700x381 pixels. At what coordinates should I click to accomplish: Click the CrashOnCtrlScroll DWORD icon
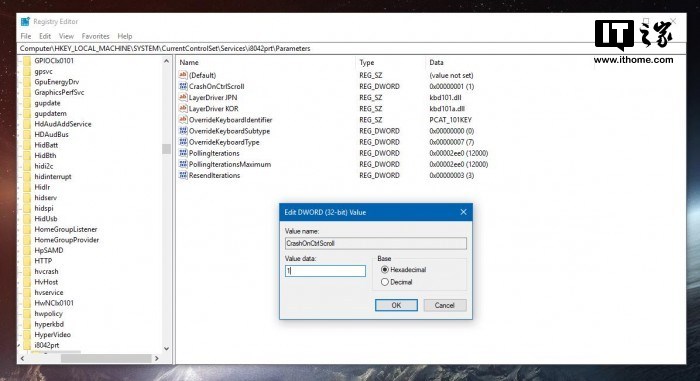point(183,86)
